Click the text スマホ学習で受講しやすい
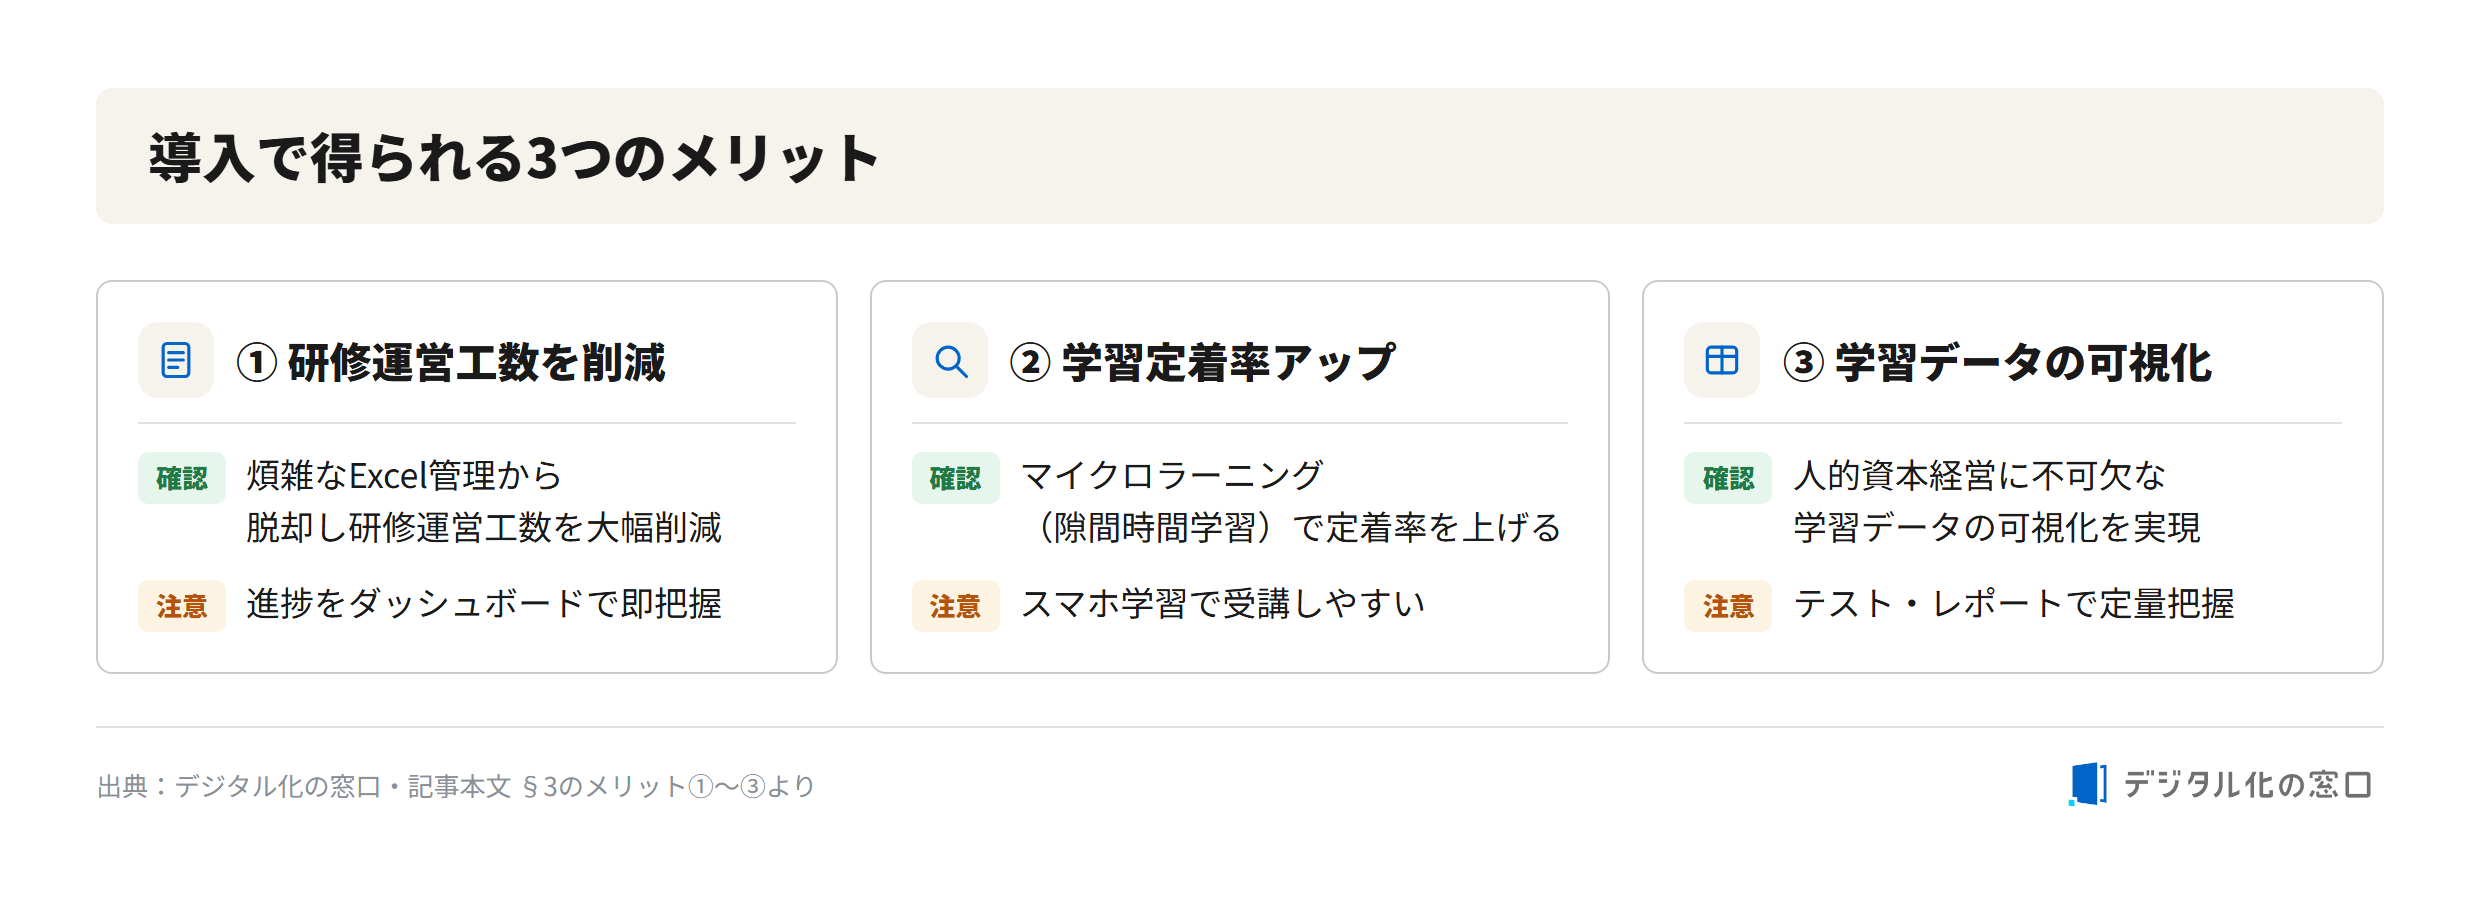Image resolution: width=2480 pixels, height=902 pixels. click(1223, 604)
